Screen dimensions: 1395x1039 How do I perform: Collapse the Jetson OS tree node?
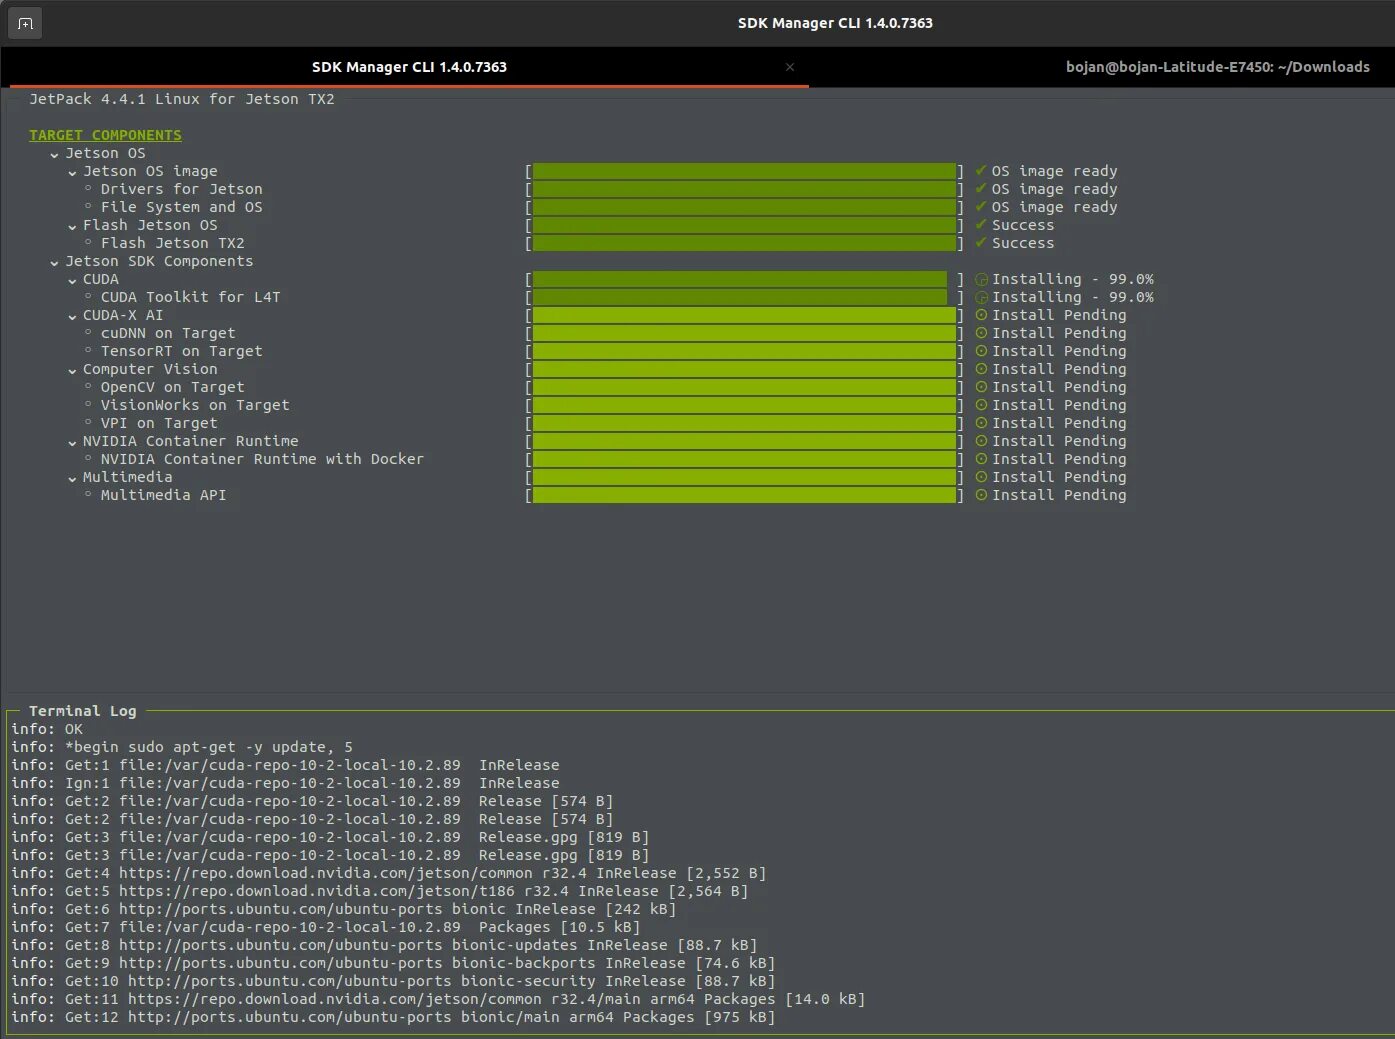(55, 154)
